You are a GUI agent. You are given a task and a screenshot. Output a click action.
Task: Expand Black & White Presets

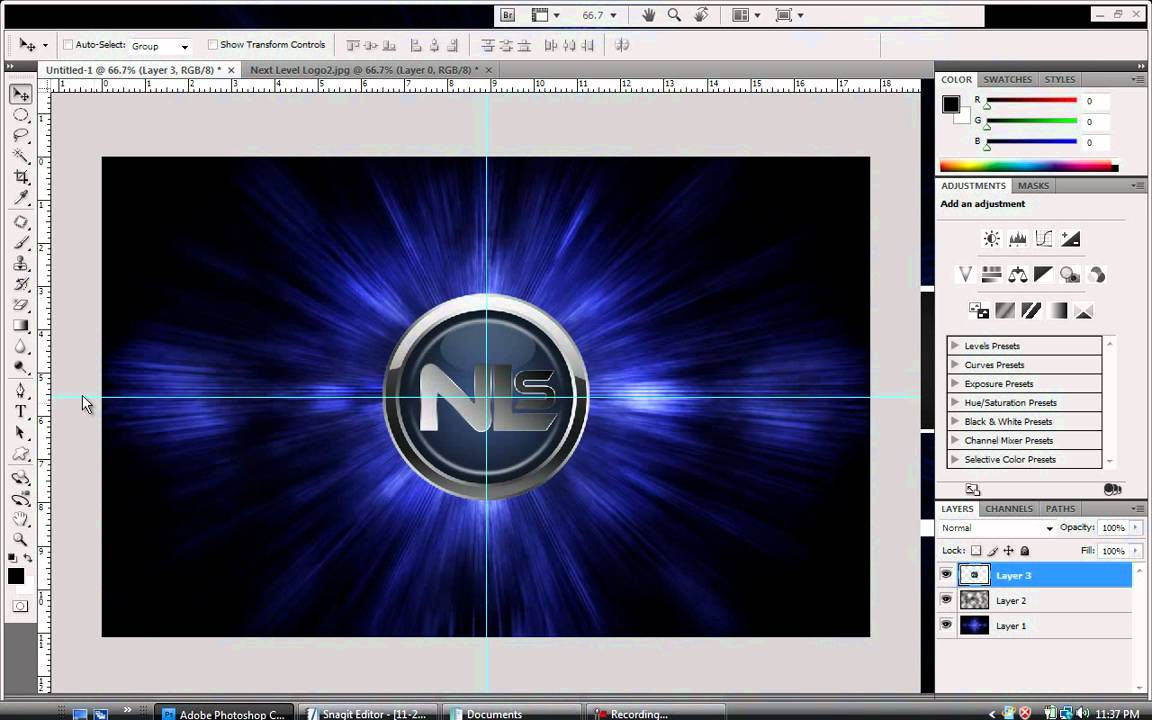coord(954,421)
